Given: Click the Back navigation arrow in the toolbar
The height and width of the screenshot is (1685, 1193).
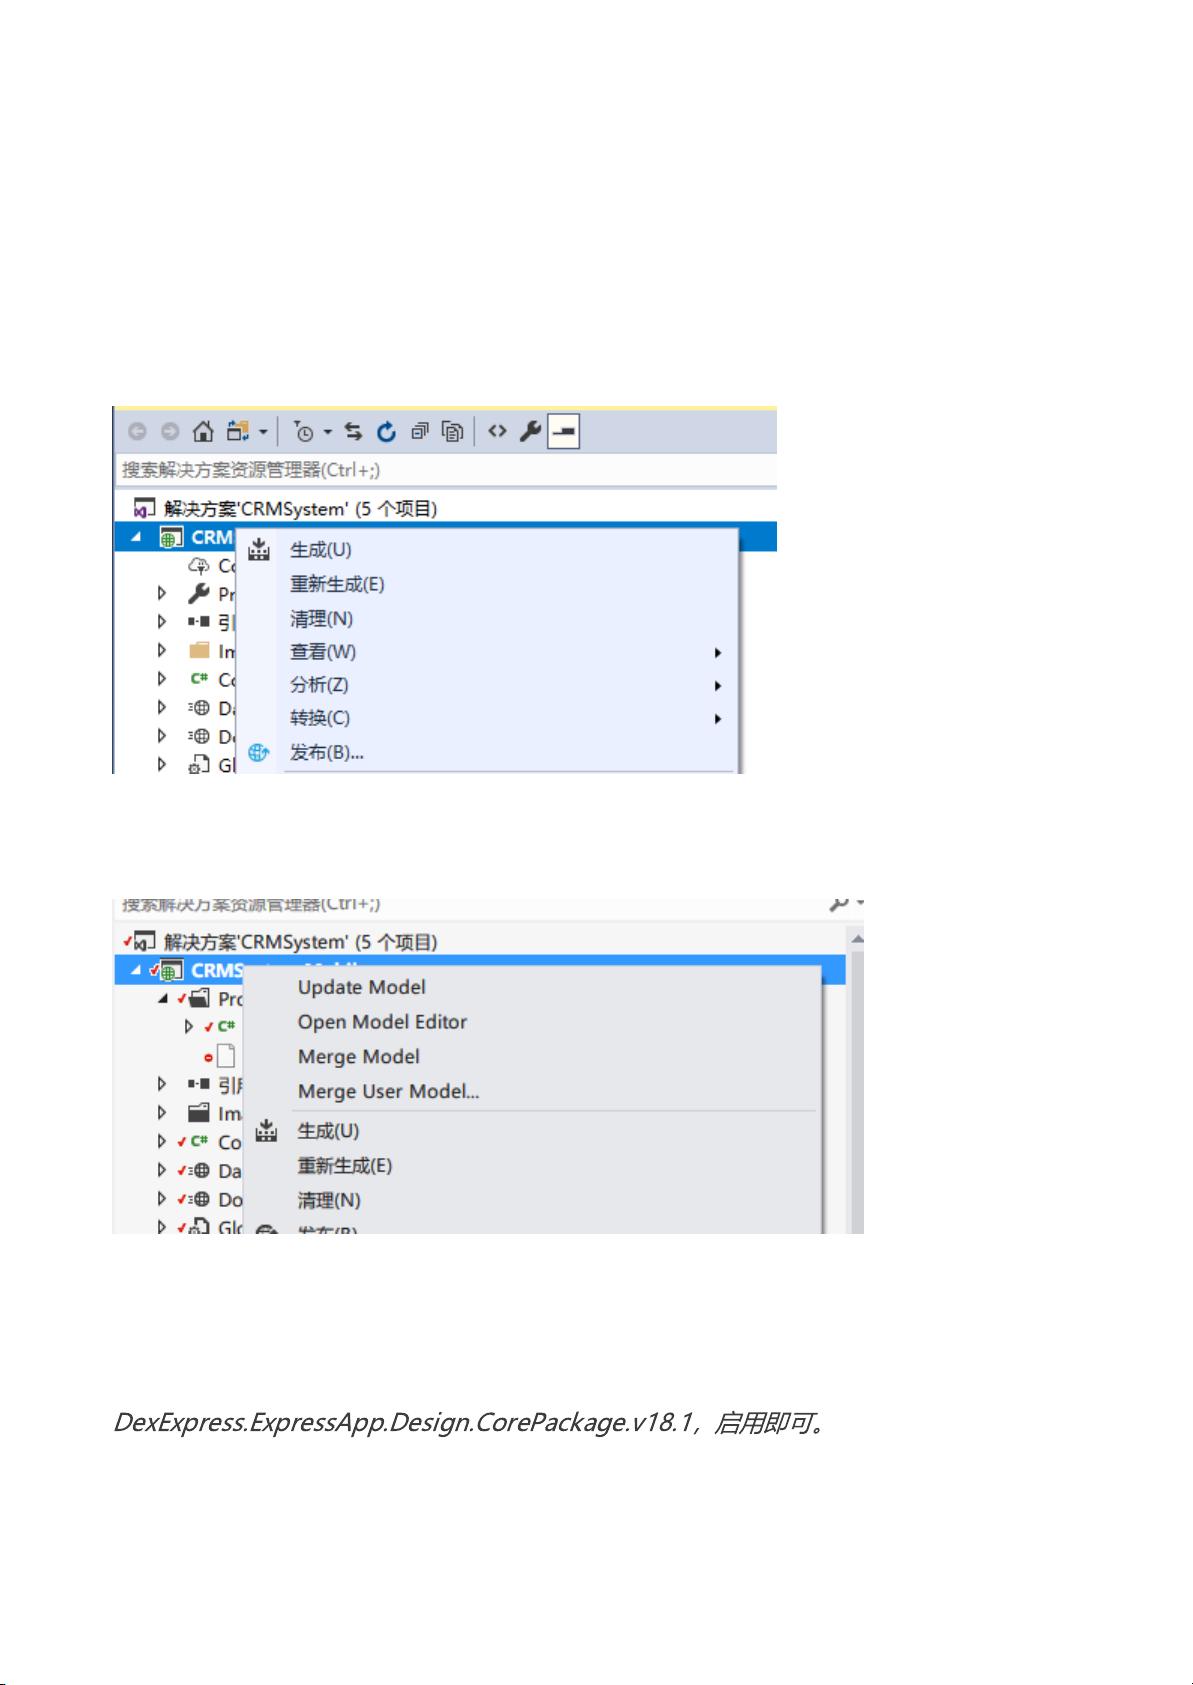Looking at the screenshot, I should tap(137, 432).
